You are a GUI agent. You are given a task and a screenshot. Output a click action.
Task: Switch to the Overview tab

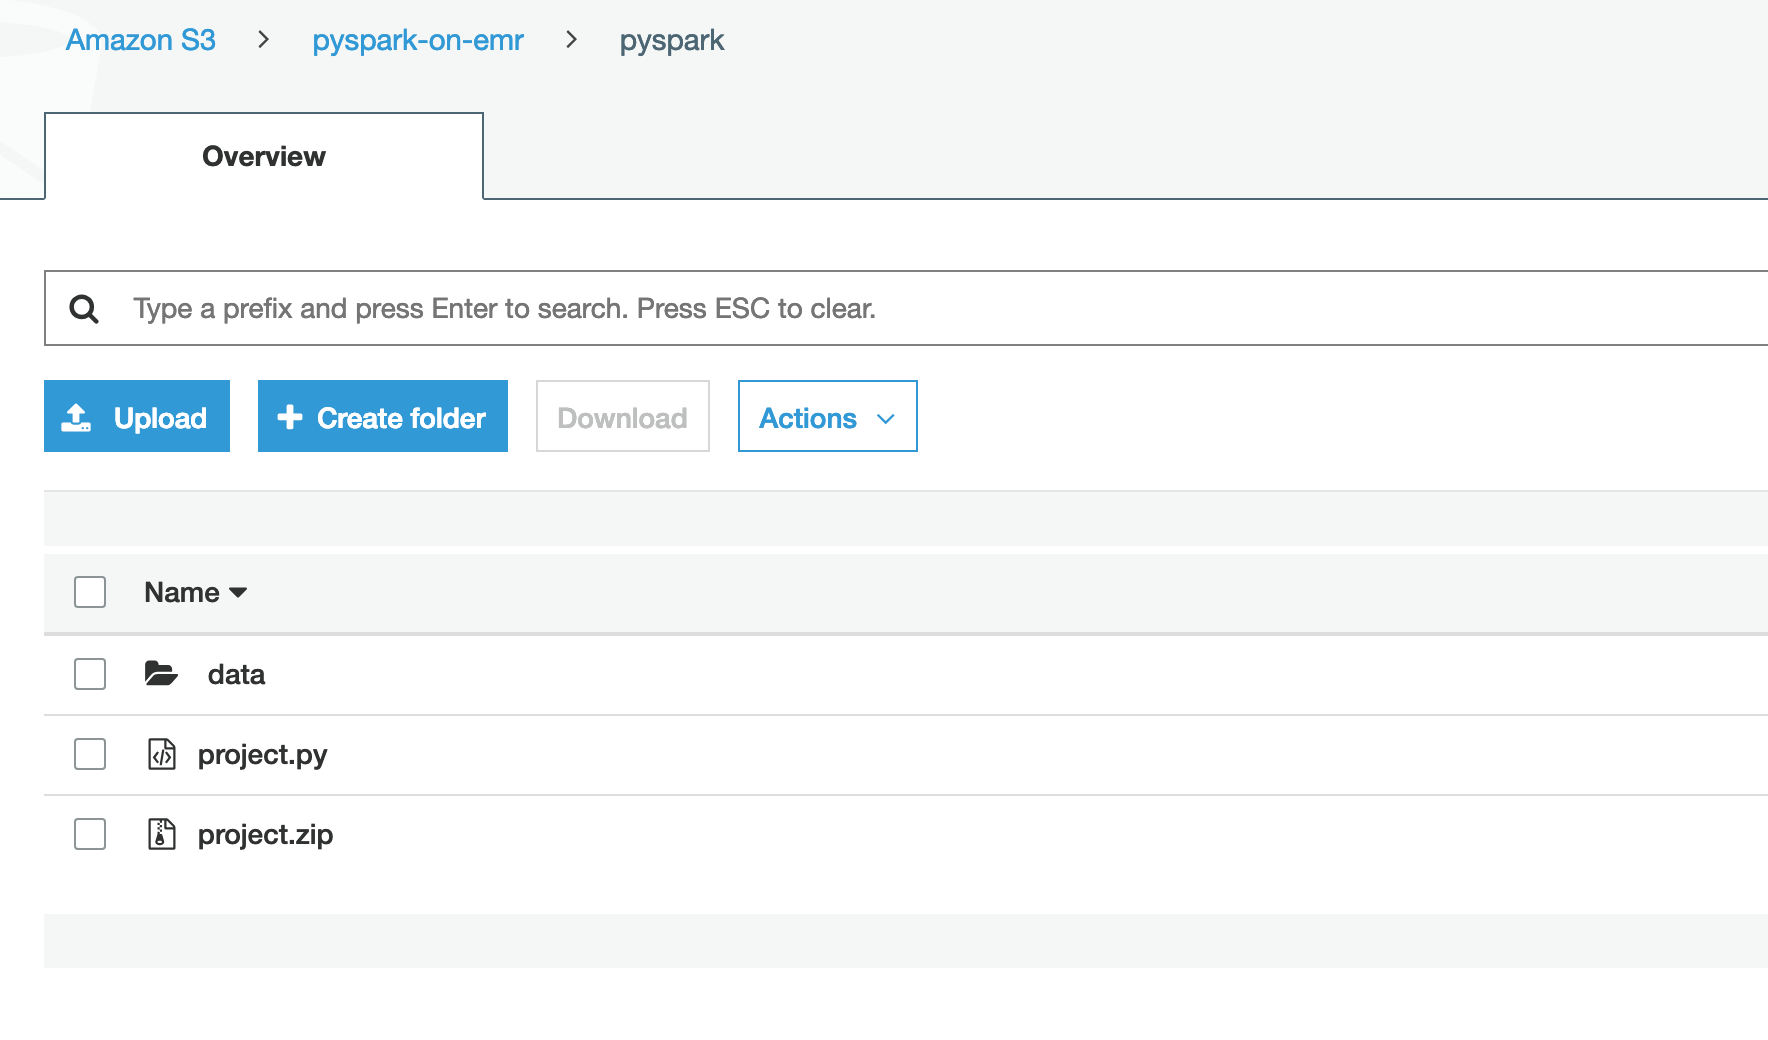tap(263, 156)
